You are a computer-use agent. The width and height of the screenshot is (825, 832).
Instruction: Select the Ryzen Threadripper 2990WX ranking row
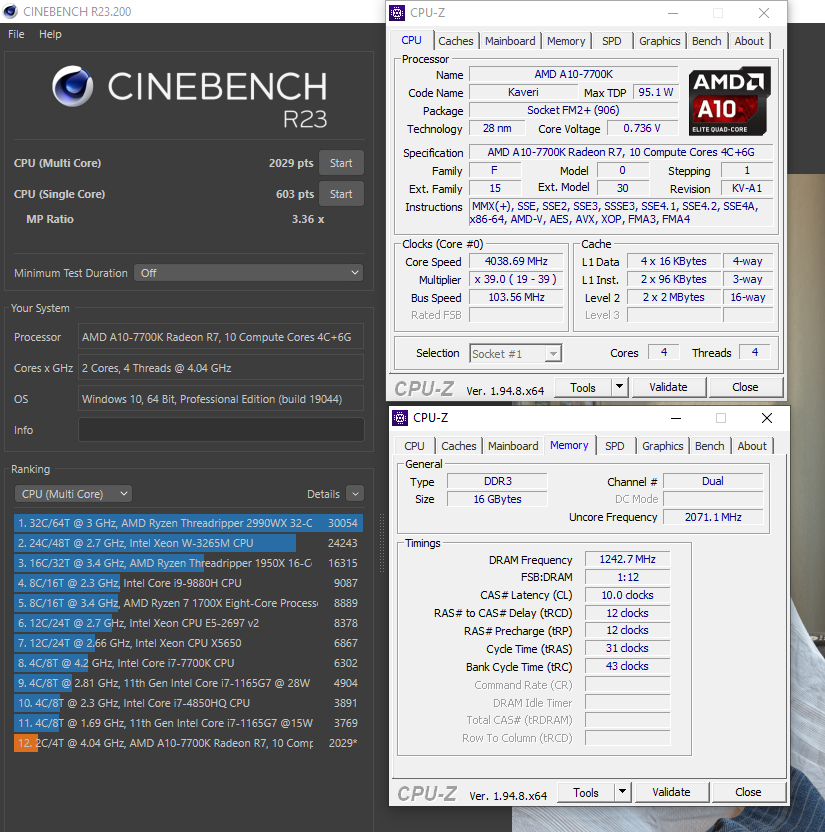[188, 523]
